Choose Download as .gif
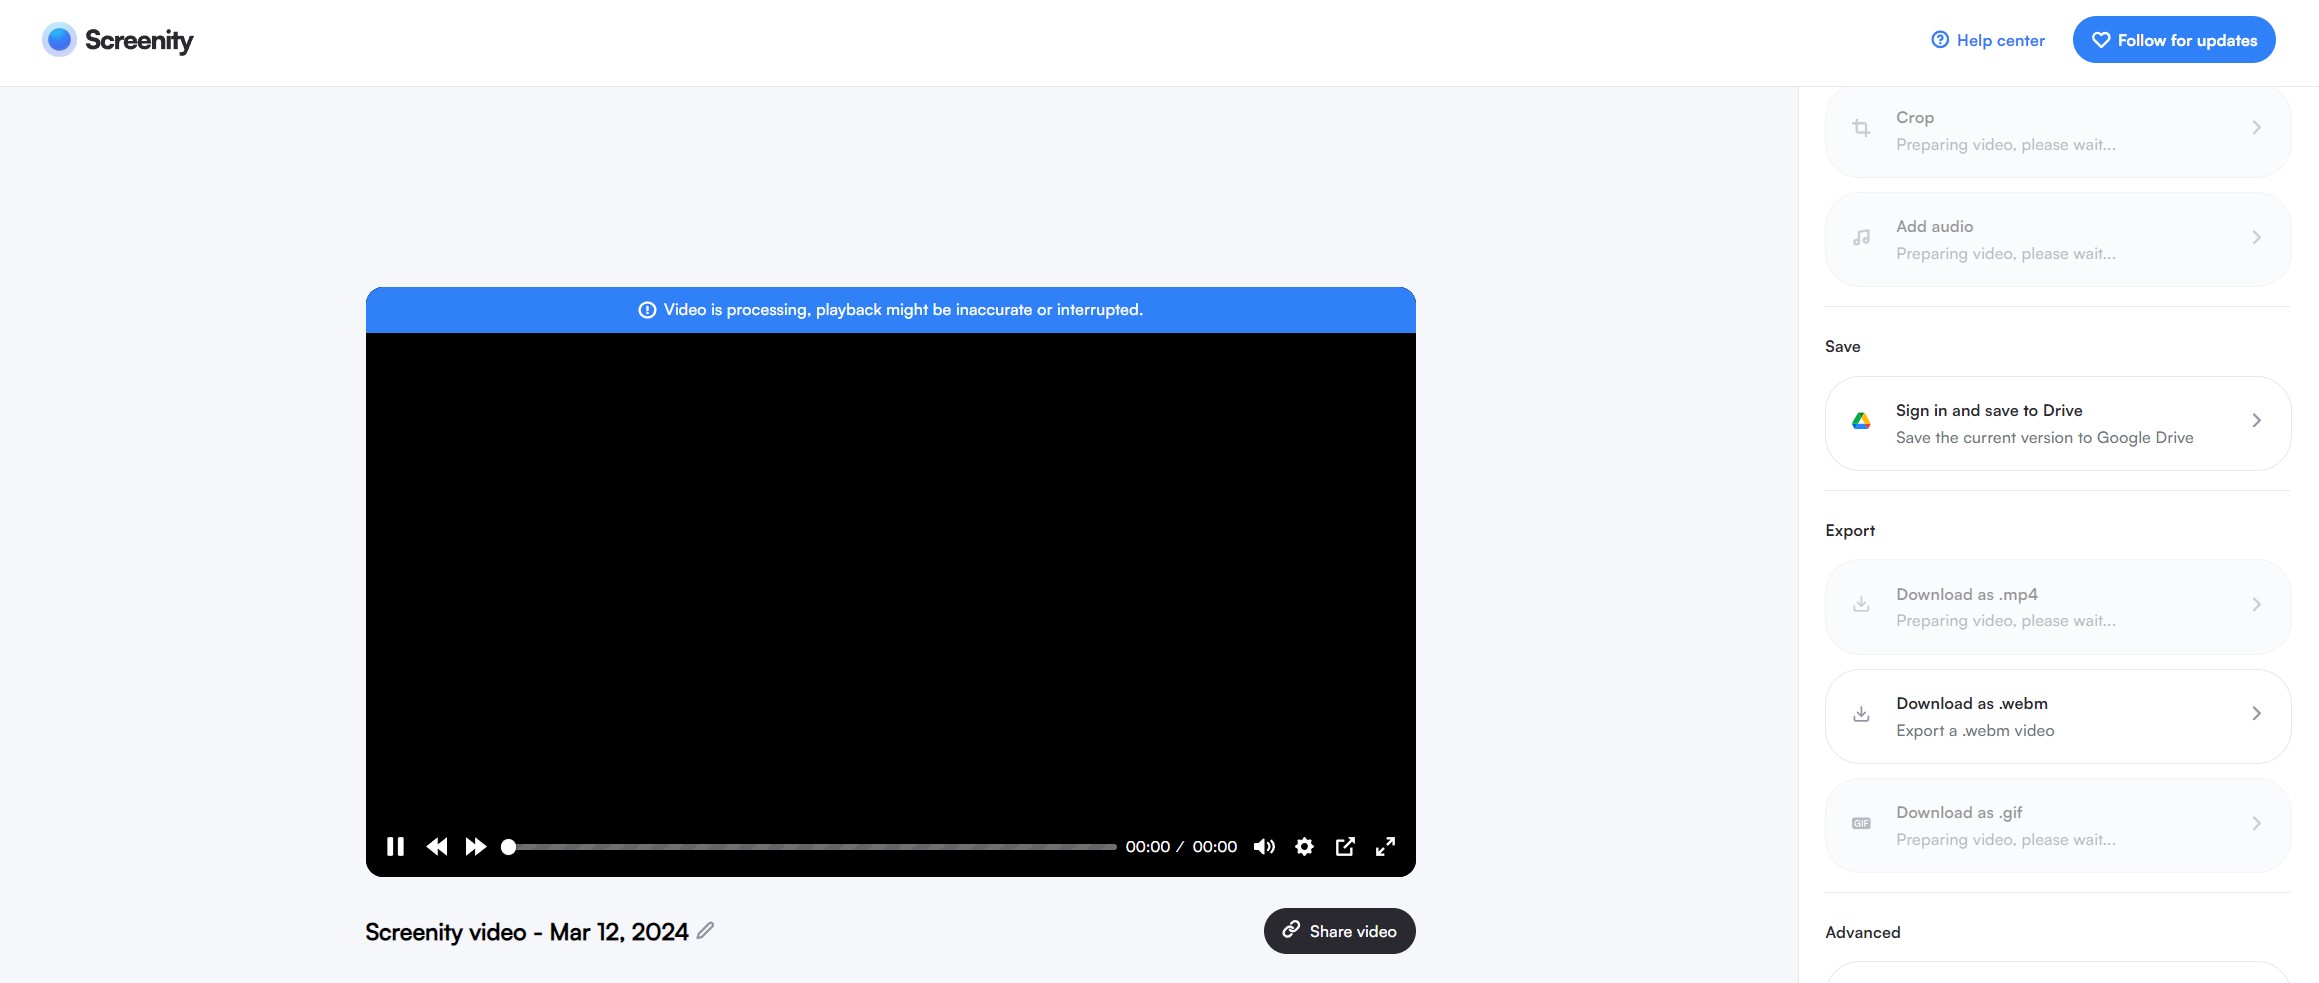 point(2058,825)
